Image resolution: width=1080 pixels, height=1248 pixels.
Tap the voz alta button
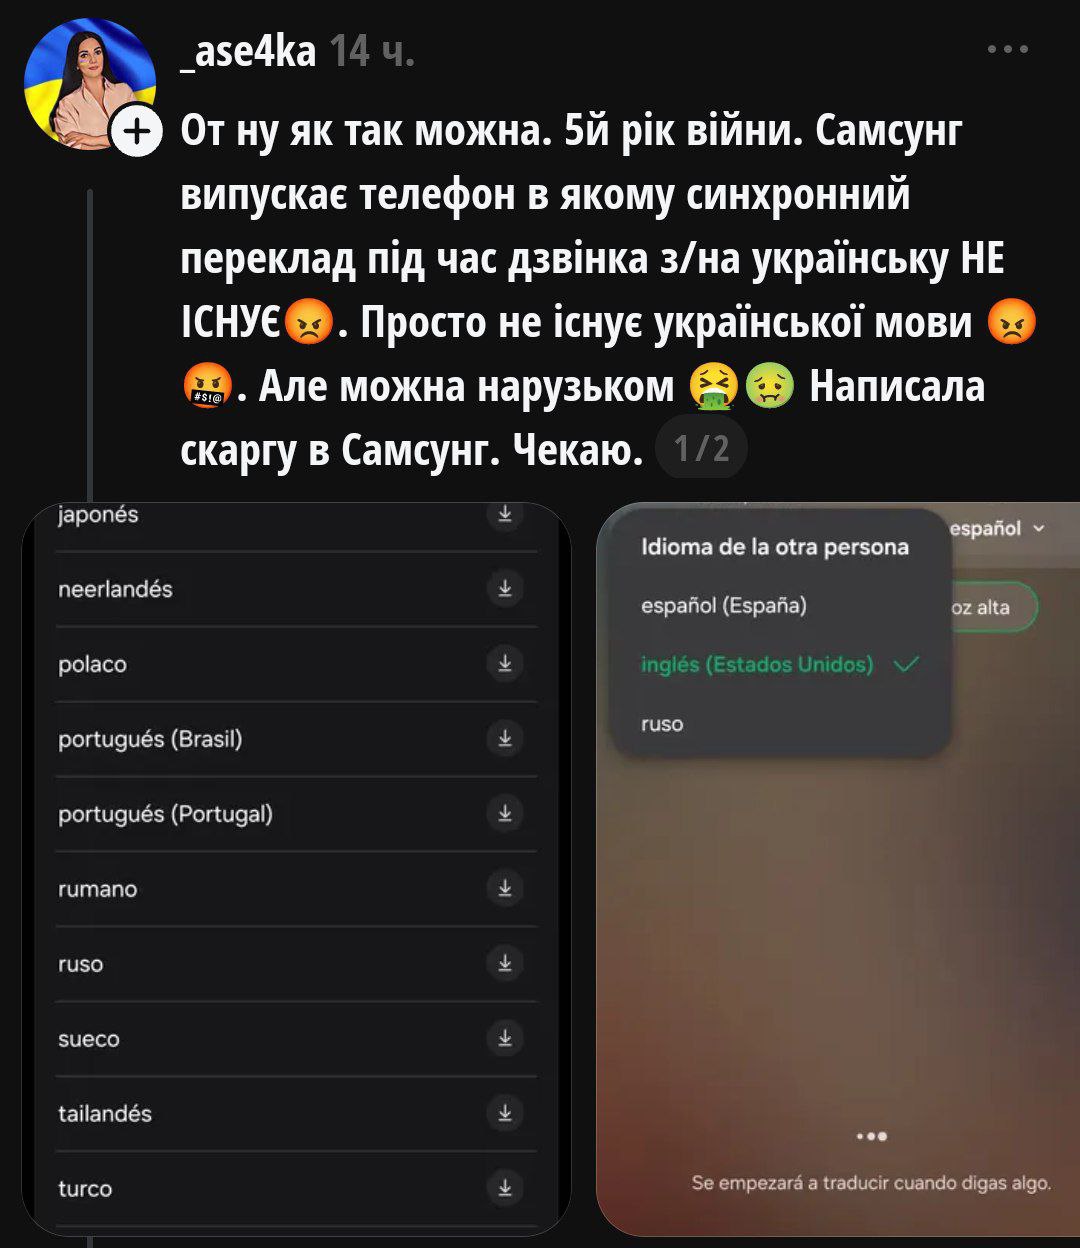pos(992,607)
